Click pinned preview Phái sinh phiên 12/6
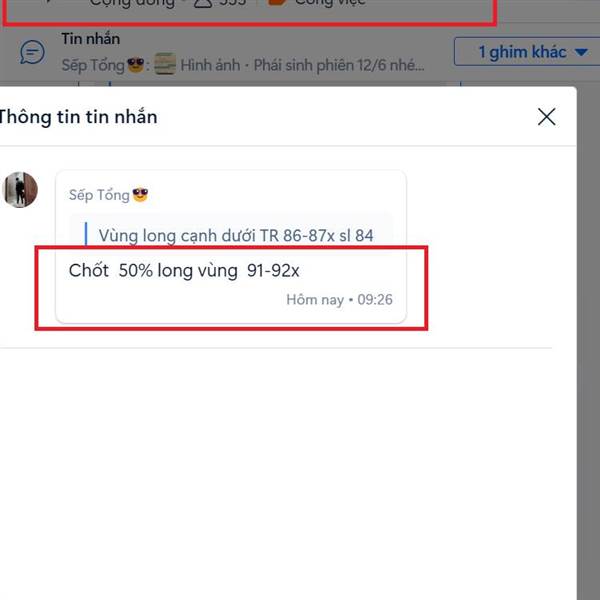 click(339, 65)
